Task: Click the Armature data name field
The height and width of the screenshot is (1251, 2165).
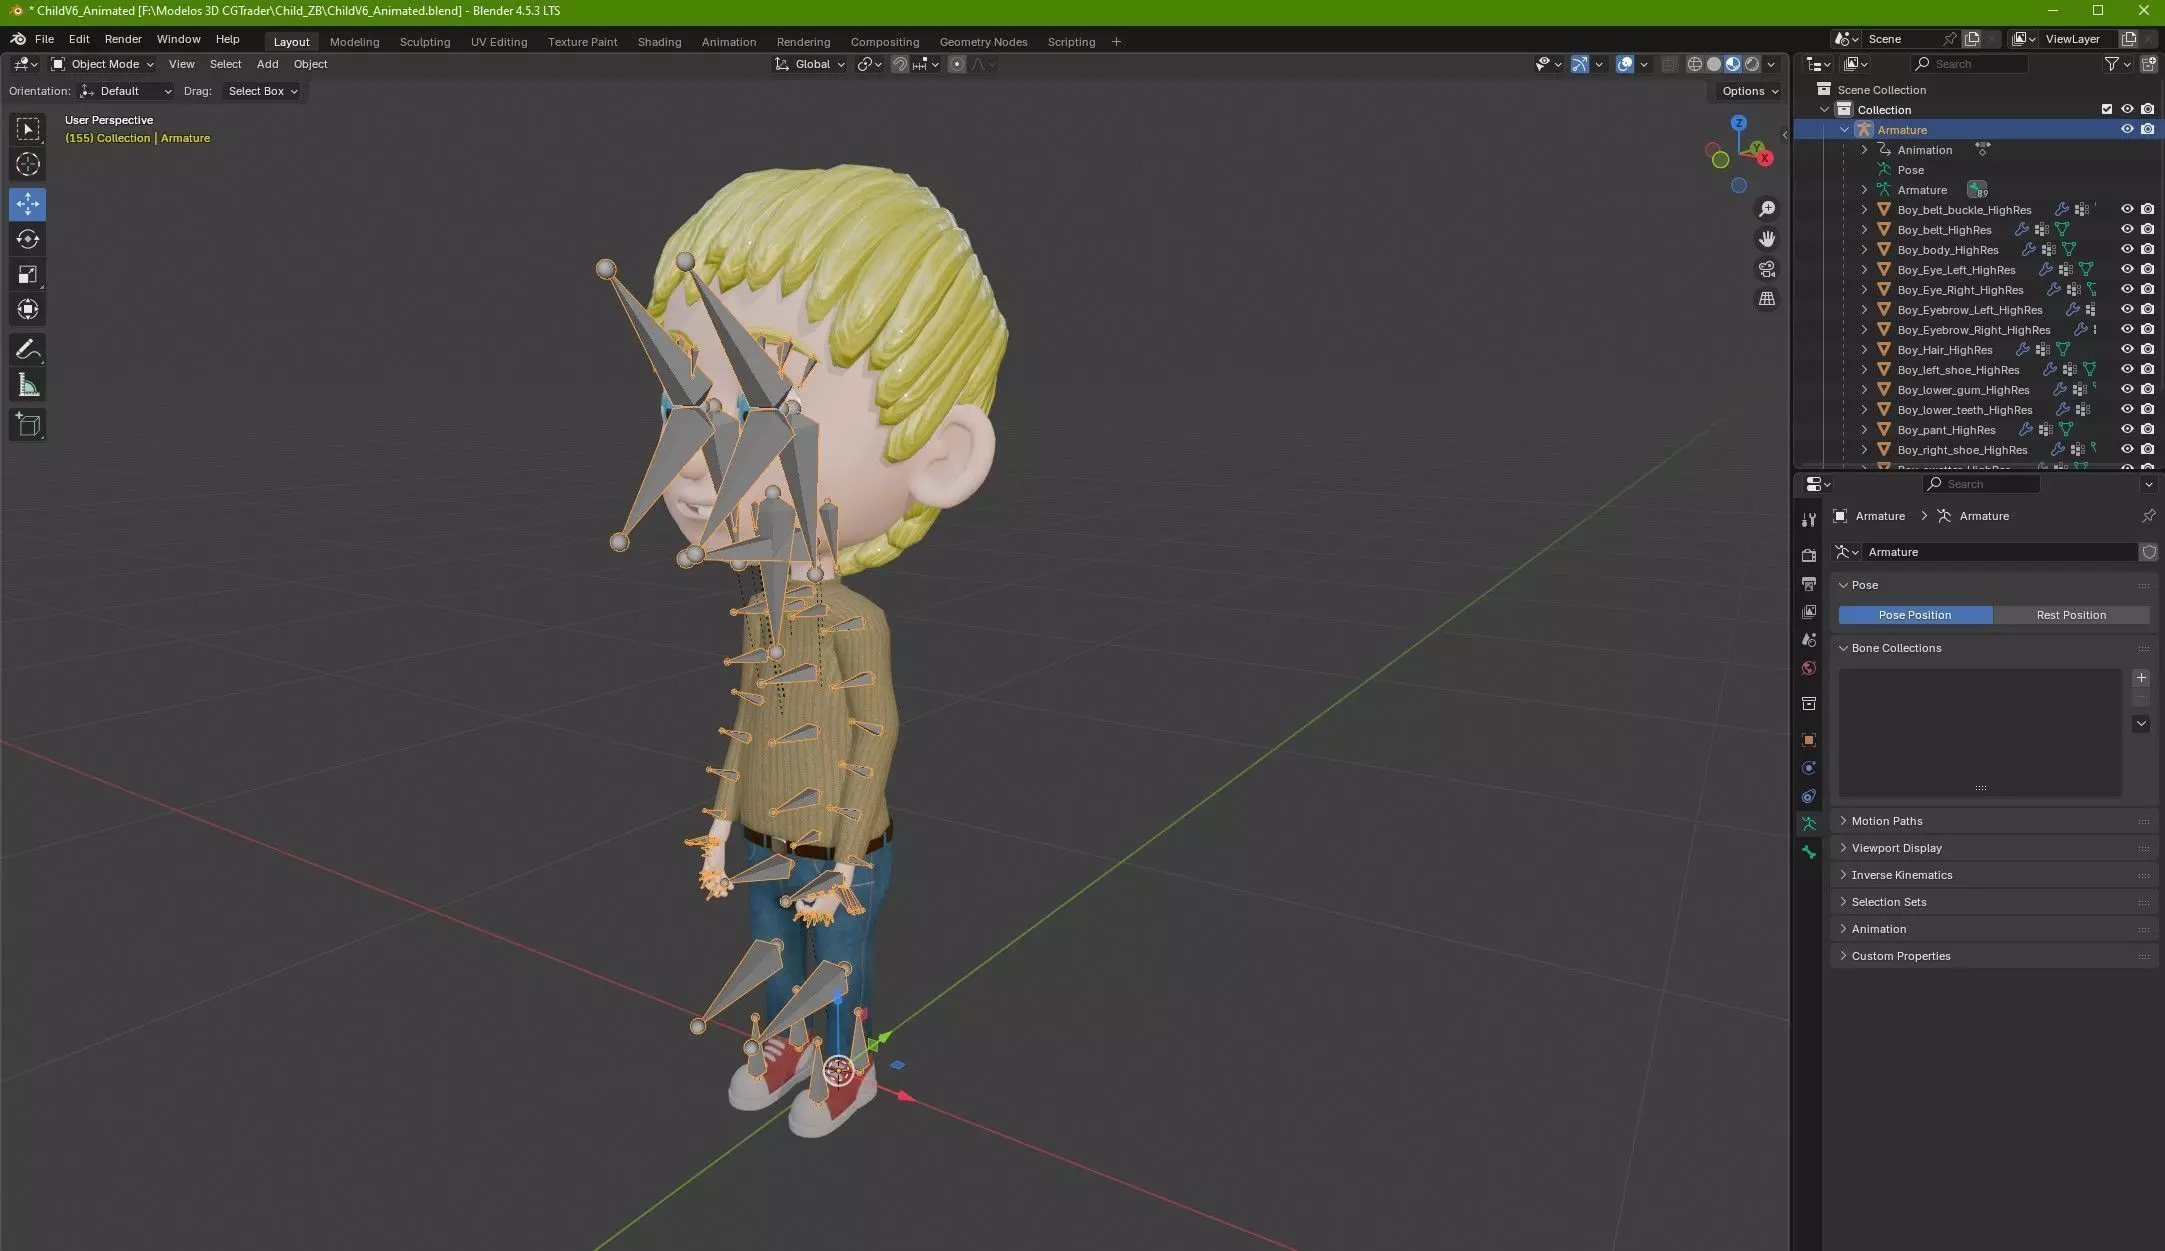Action: [x=1998, y=552]
